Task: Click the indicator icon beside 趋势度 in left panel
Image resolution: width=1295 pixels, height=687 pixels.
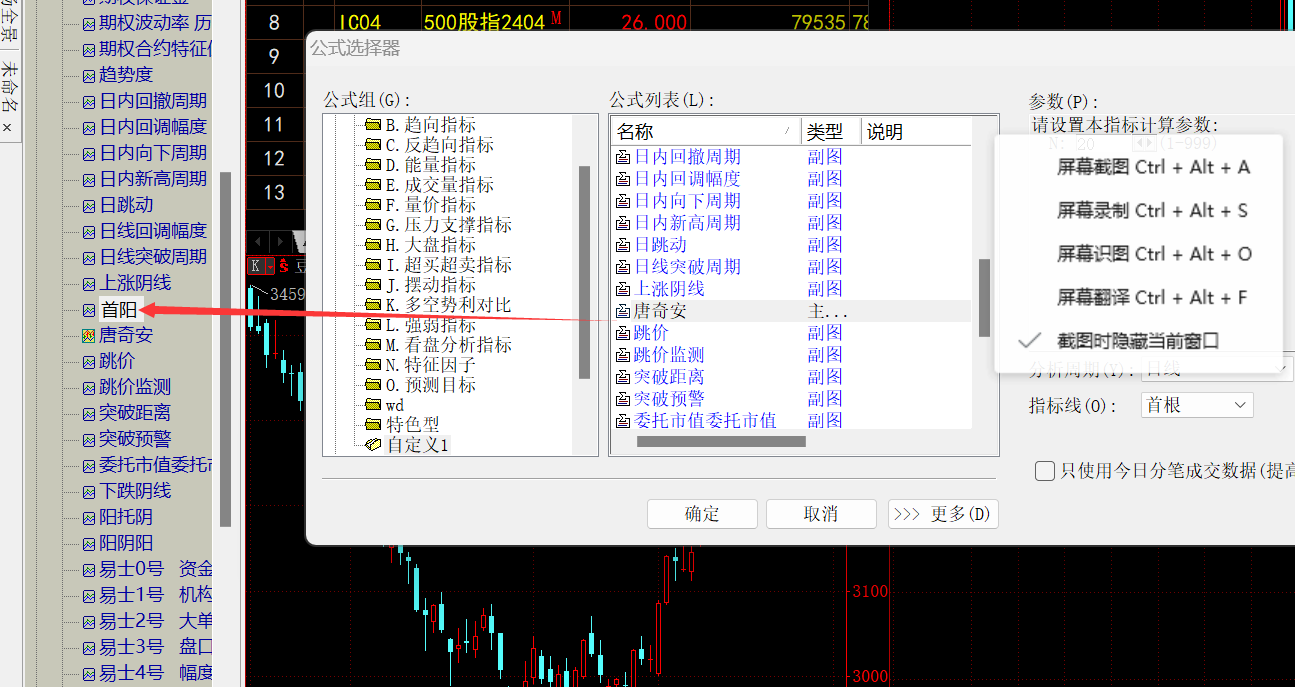Action: pos(89,75)
